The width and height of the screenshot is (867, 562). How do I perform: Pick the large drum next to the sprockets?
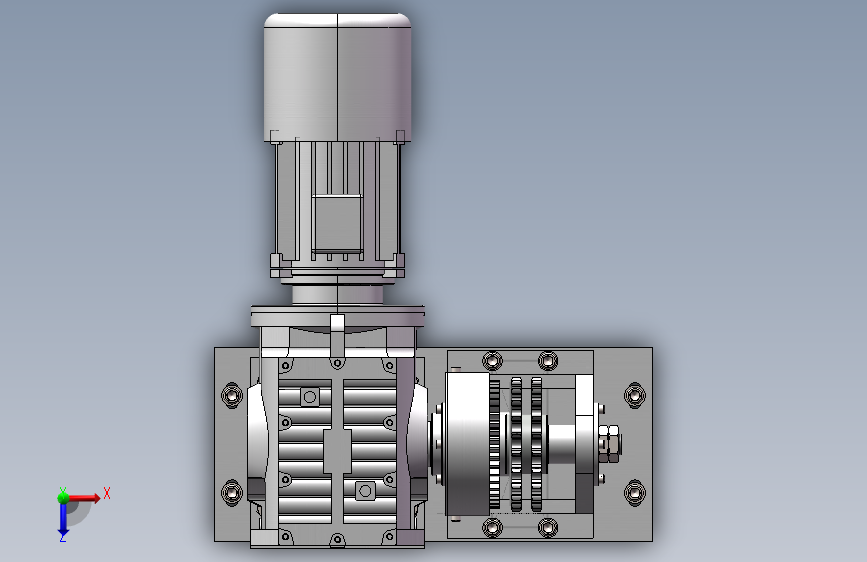click(467, 444)
